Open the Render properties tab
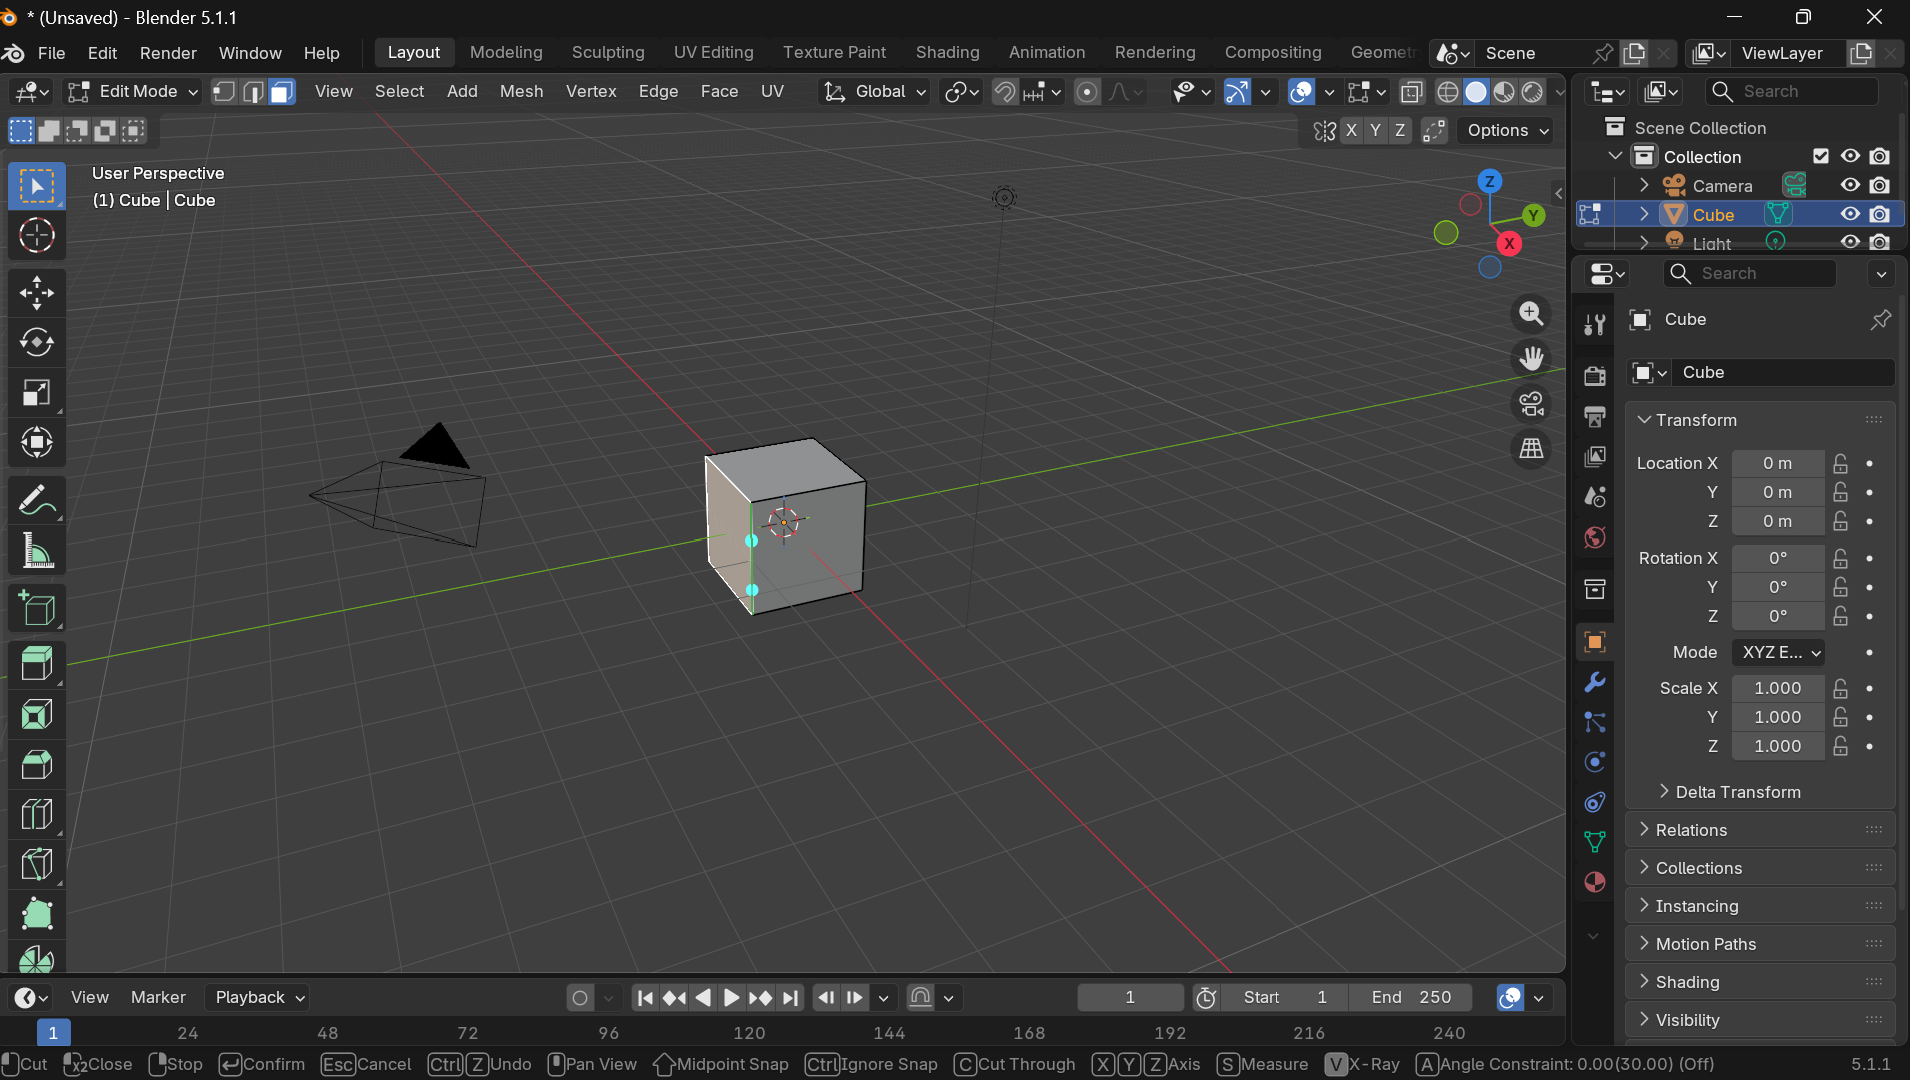The height and width of the screenshot is (1080, 1910). pyautogui.click(x=1595, y=376)
